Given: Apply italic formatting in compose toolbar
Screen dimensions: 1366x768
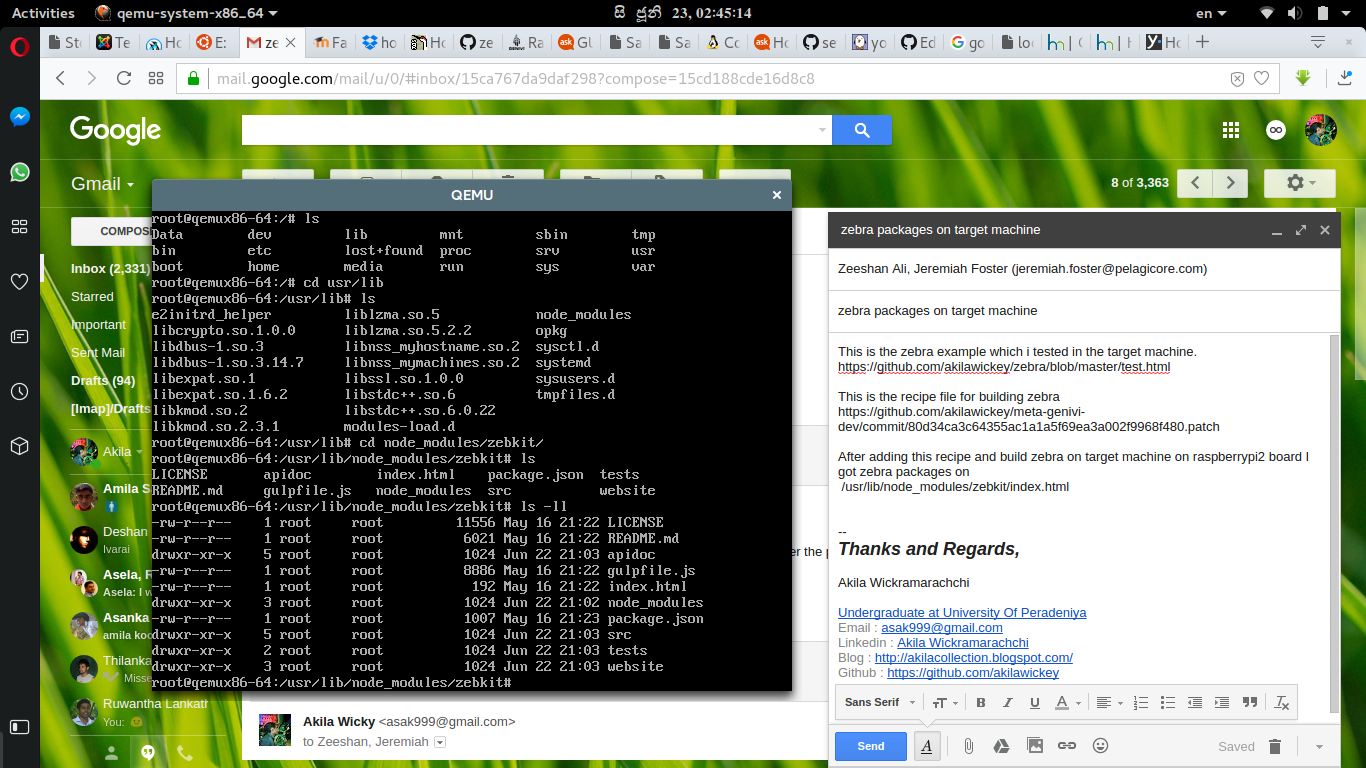Looking at the screenshot, I should (x=1008, y=702).
